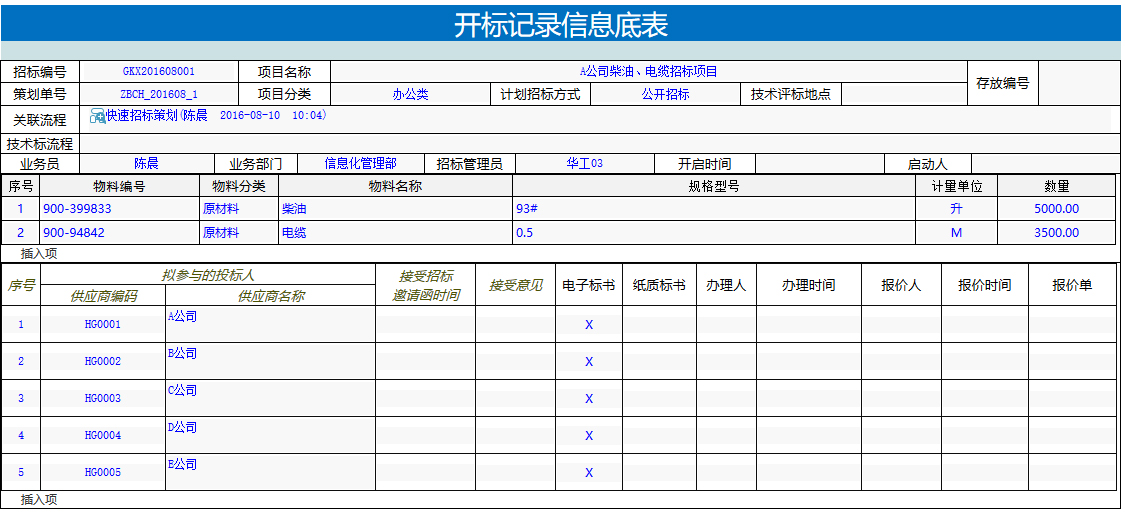This screenshot has height=515, width=1125.
Task: Click supplier name A公司
Action: click(x=182, y=316)
